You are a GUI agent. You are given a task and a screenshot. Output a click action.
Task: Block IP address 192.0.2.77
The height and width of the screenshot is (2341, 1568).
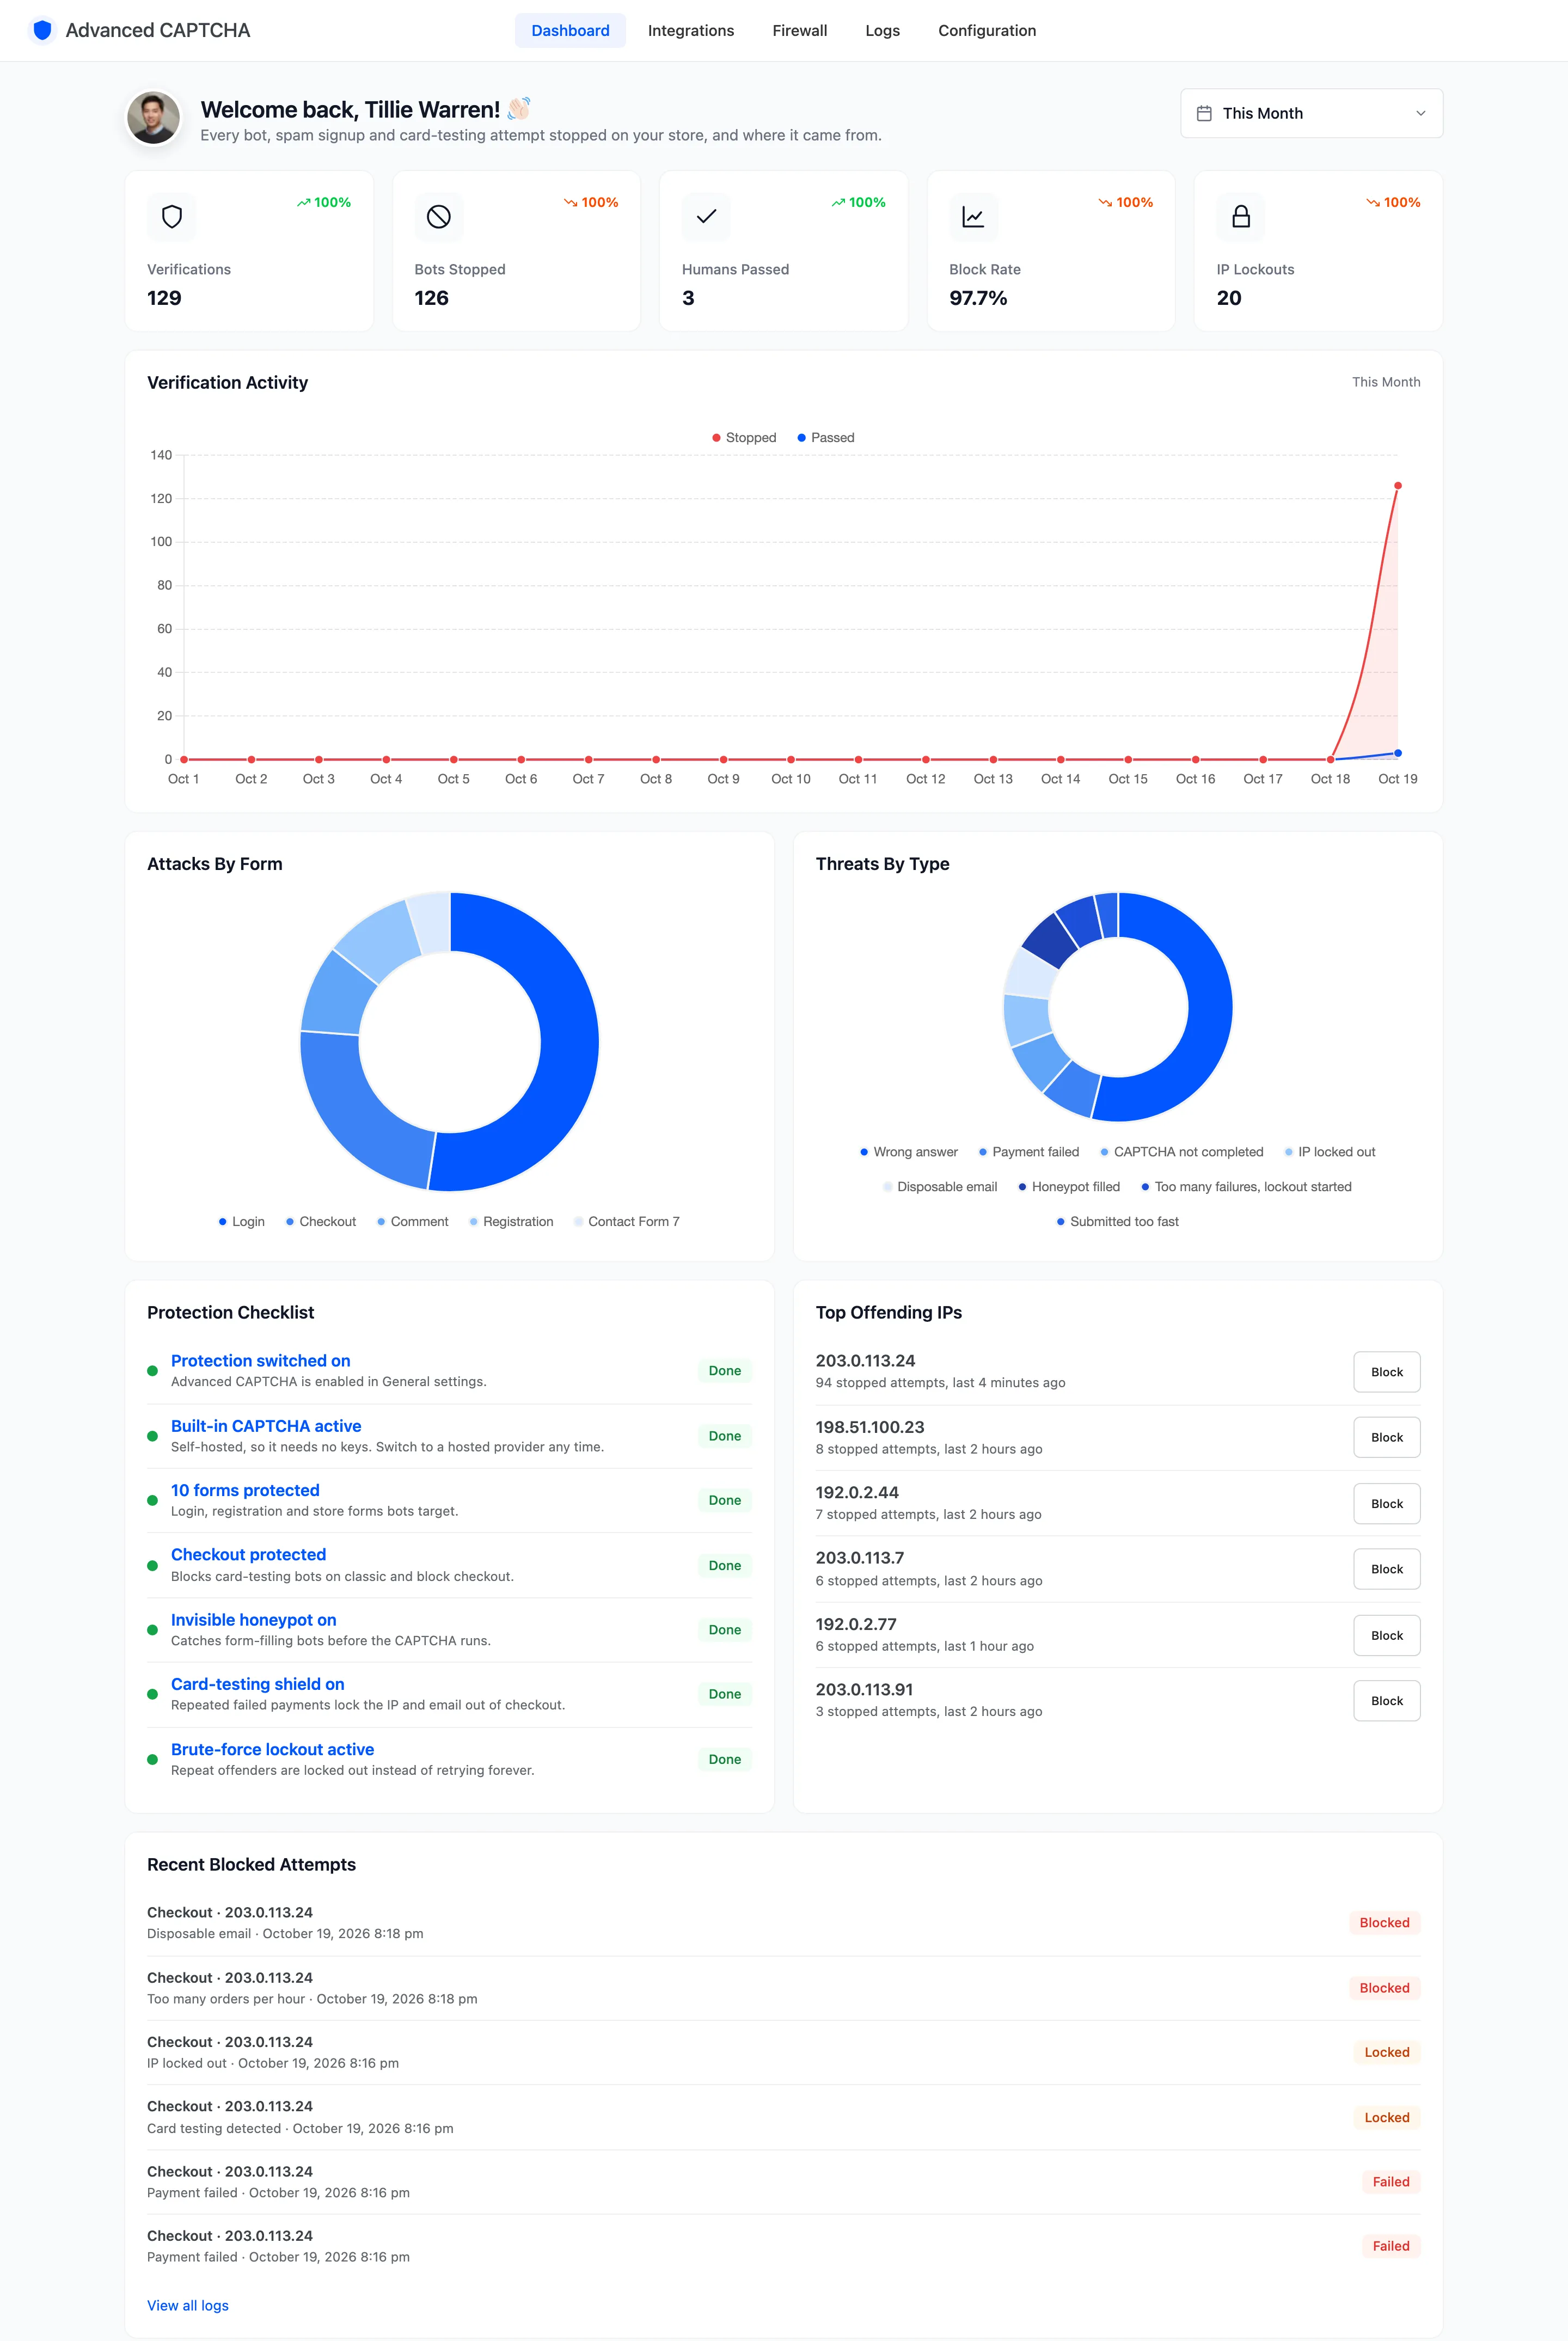(x=1386, y=1635)
